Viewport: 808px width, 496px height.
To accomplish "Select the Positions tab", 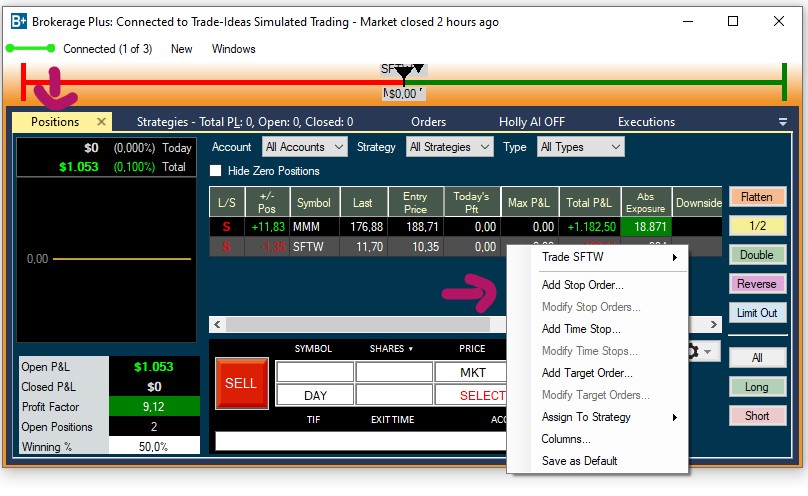I will pyautogui.click(x=55, y=122).
